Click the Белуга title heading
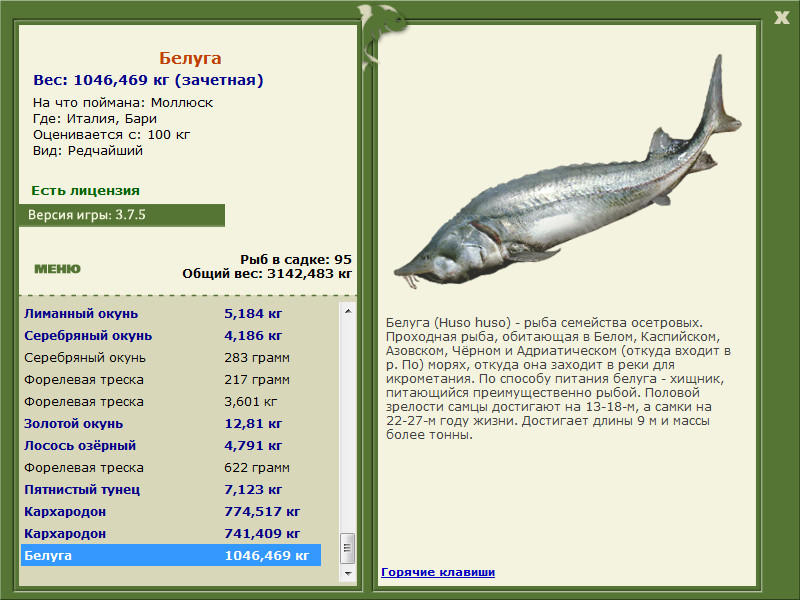 click(x=190, y=58)
